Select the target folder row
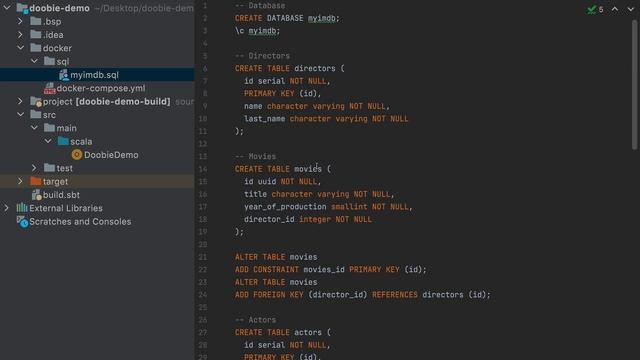This screenshot has width=640, height=360. click(x=97, y=181)
